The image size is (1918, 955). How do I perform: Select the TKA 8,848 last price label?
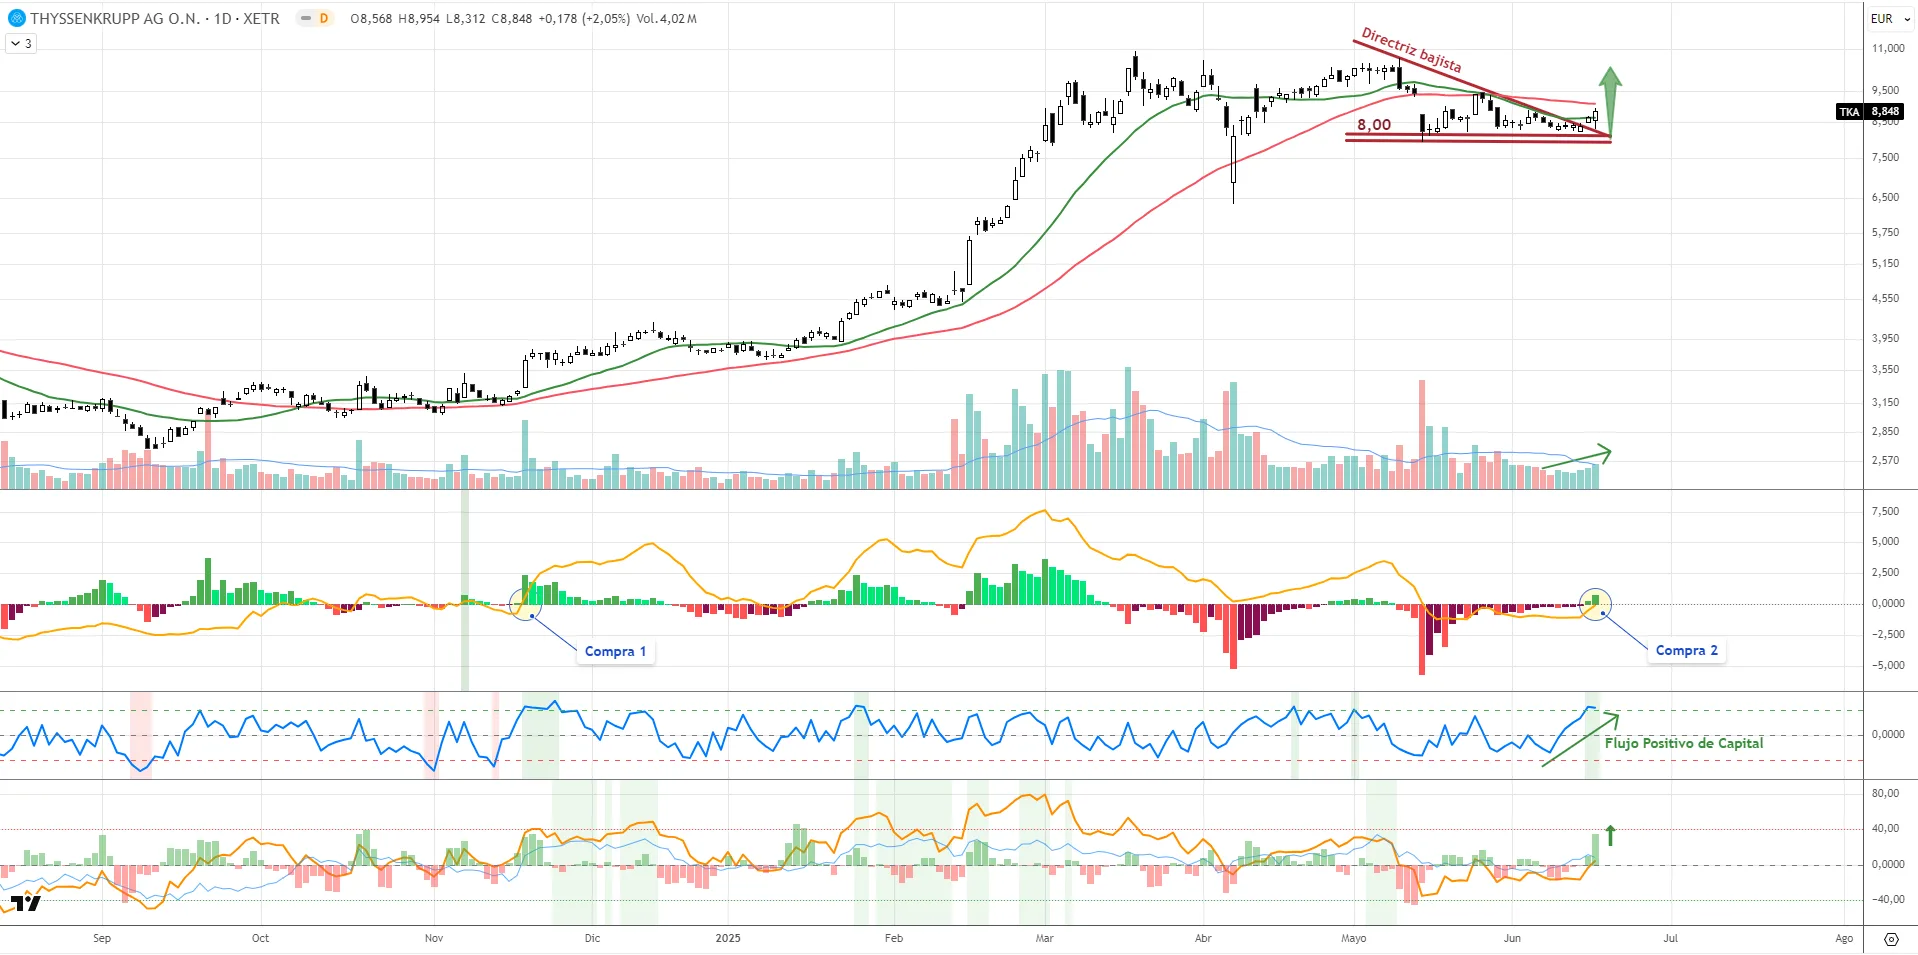1869,111
